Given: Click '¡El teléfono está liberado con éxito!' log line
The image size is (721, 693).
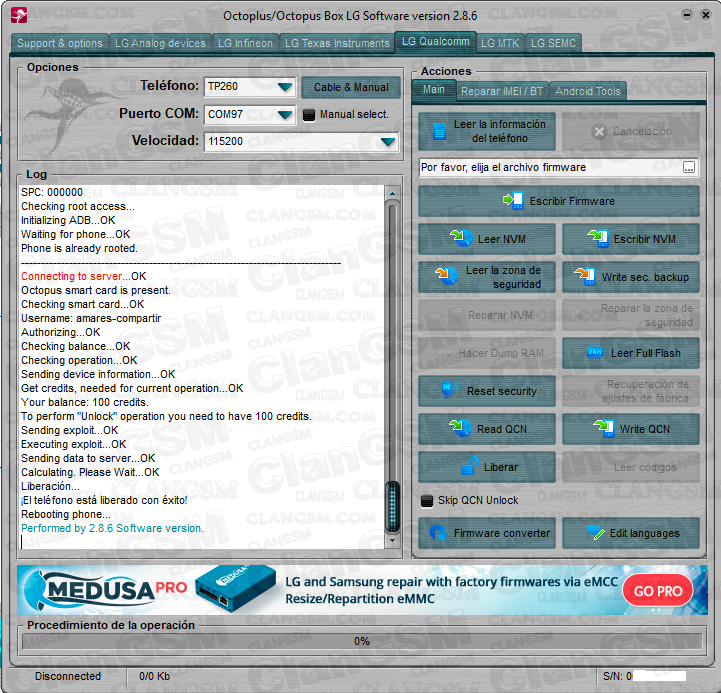Looking at the screenshot, I should click(104, 500).
